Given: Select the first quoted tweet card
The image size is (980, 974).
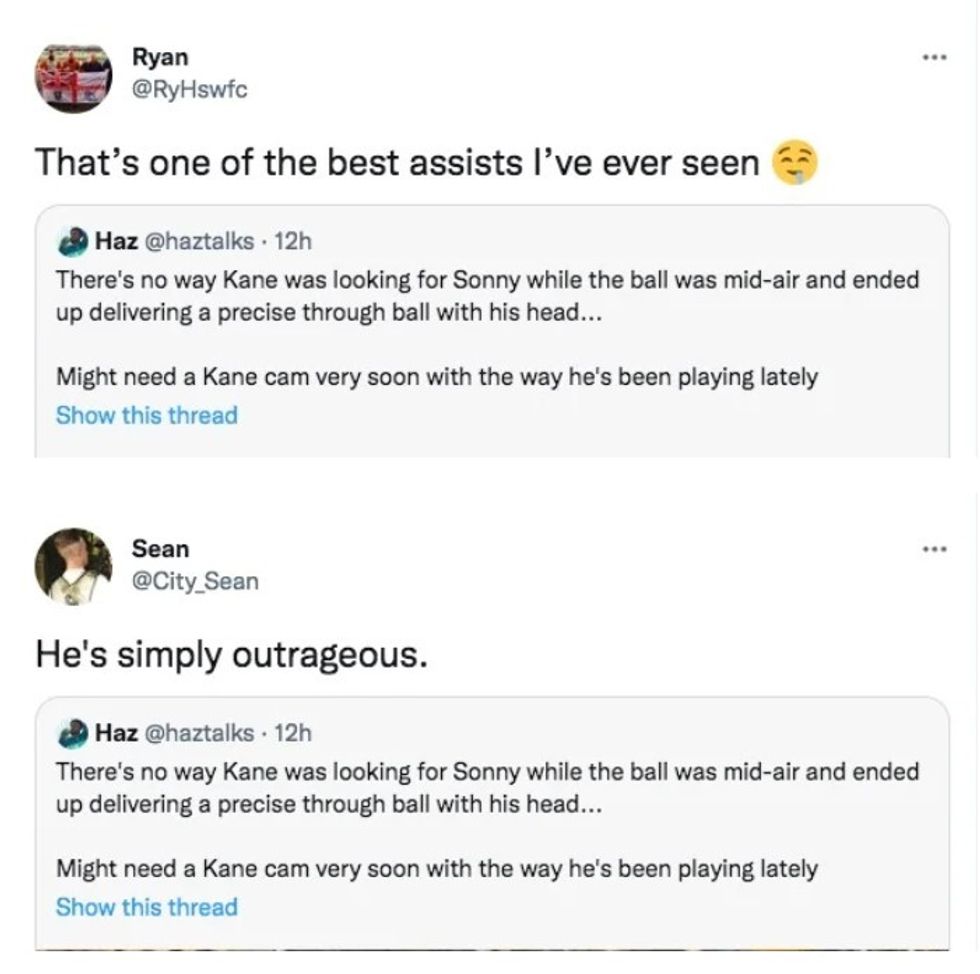Looking at the screenshot, I should coord(490,330).
